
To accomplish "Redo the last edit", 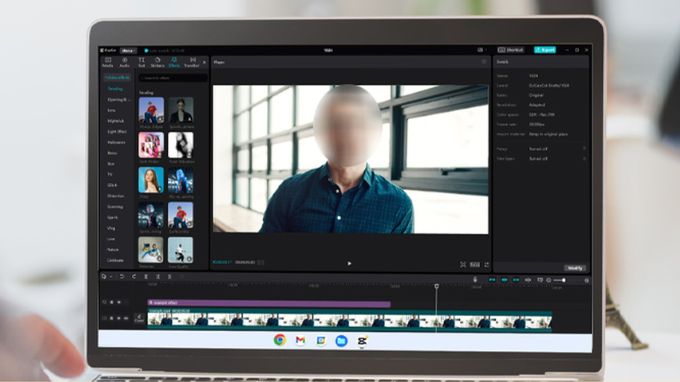I will tap(134, 277).
